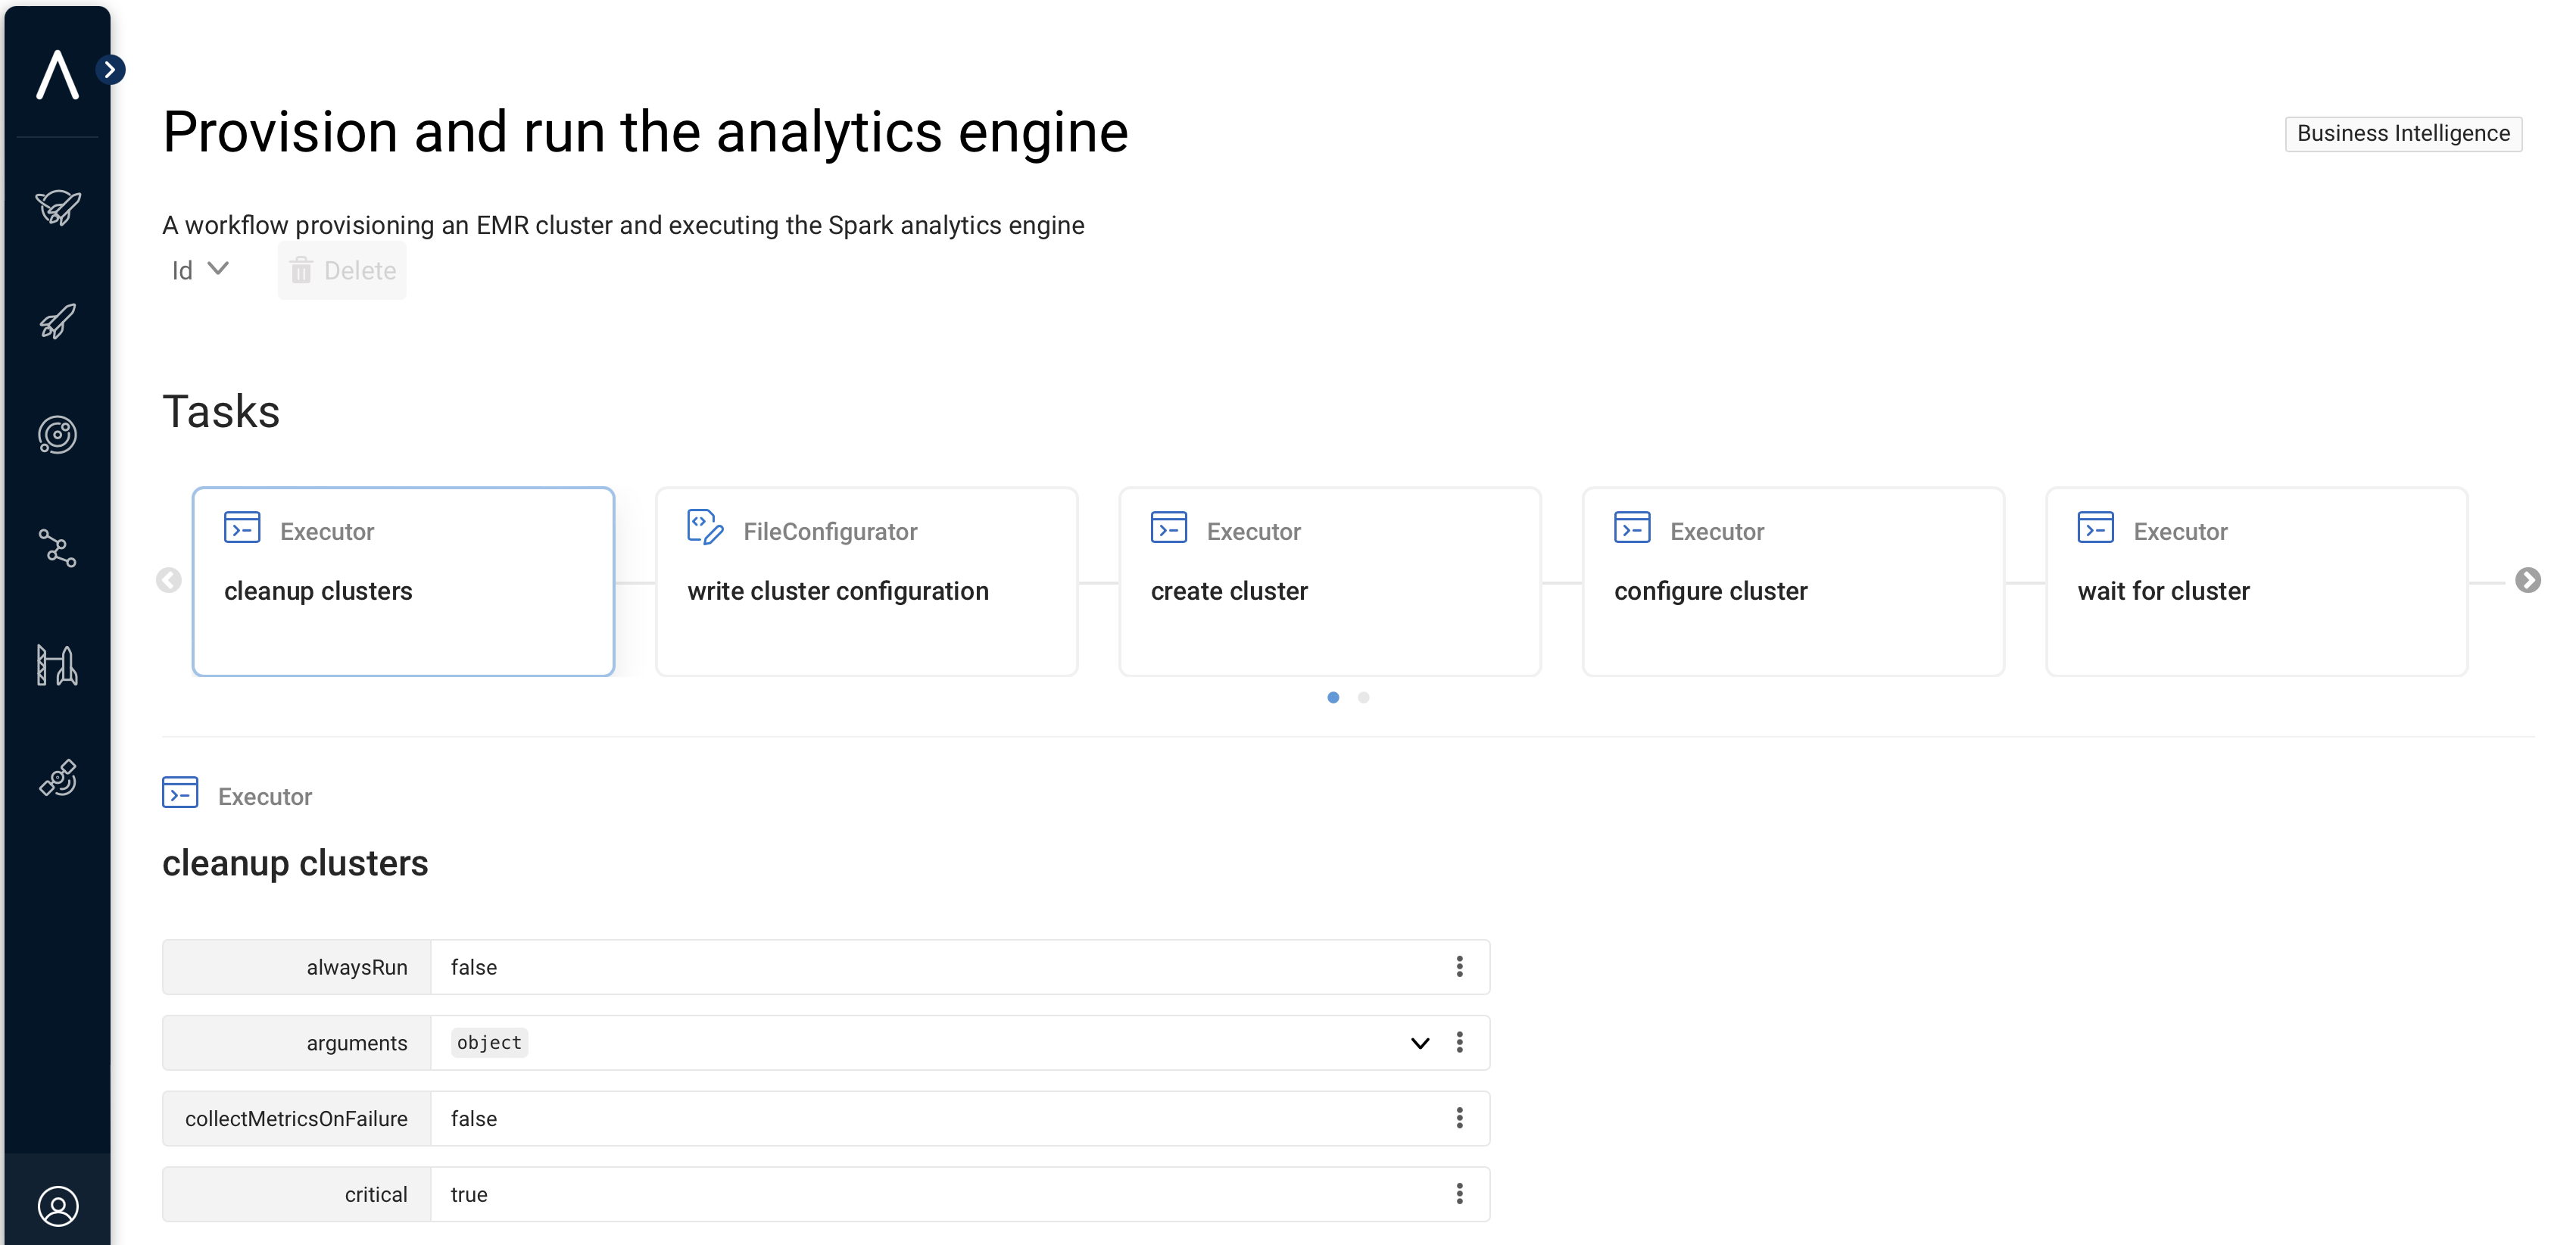
Task: Open the connected nodes graph sidebar icon
Action: coord(57,549)
